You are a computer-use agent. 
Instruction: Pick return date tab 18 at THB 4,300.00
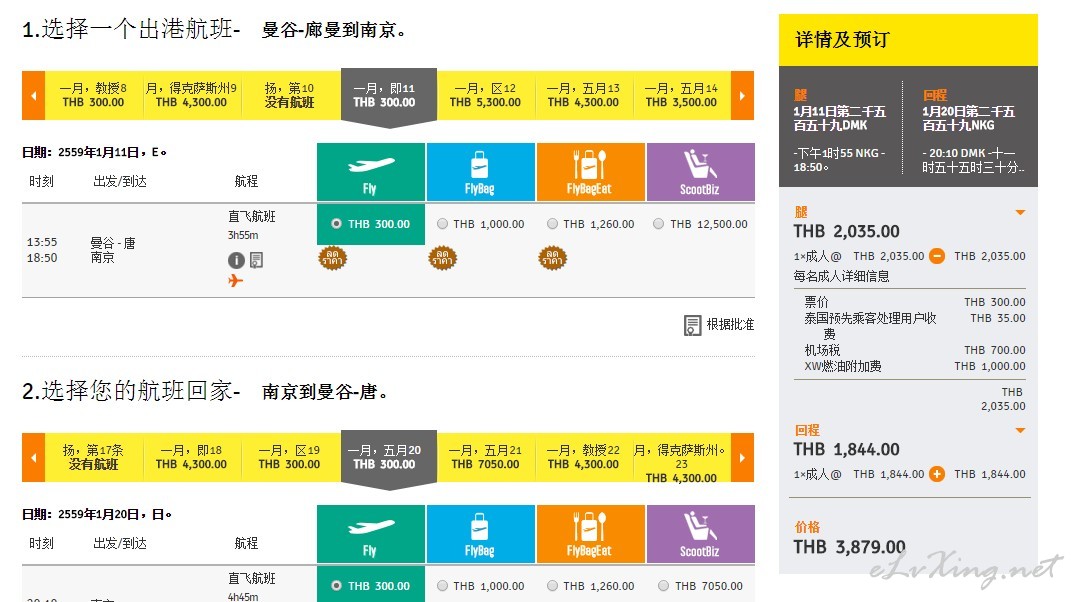pyautogui.click(x=191, y=457)
